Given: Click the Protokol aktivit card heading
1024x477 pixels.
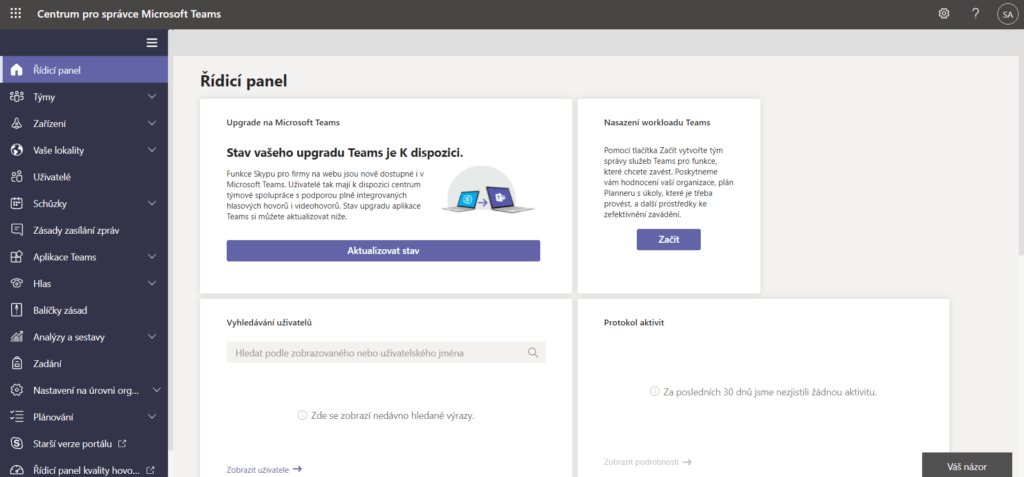Looking at the screenshot, I should tap(635, 322).
